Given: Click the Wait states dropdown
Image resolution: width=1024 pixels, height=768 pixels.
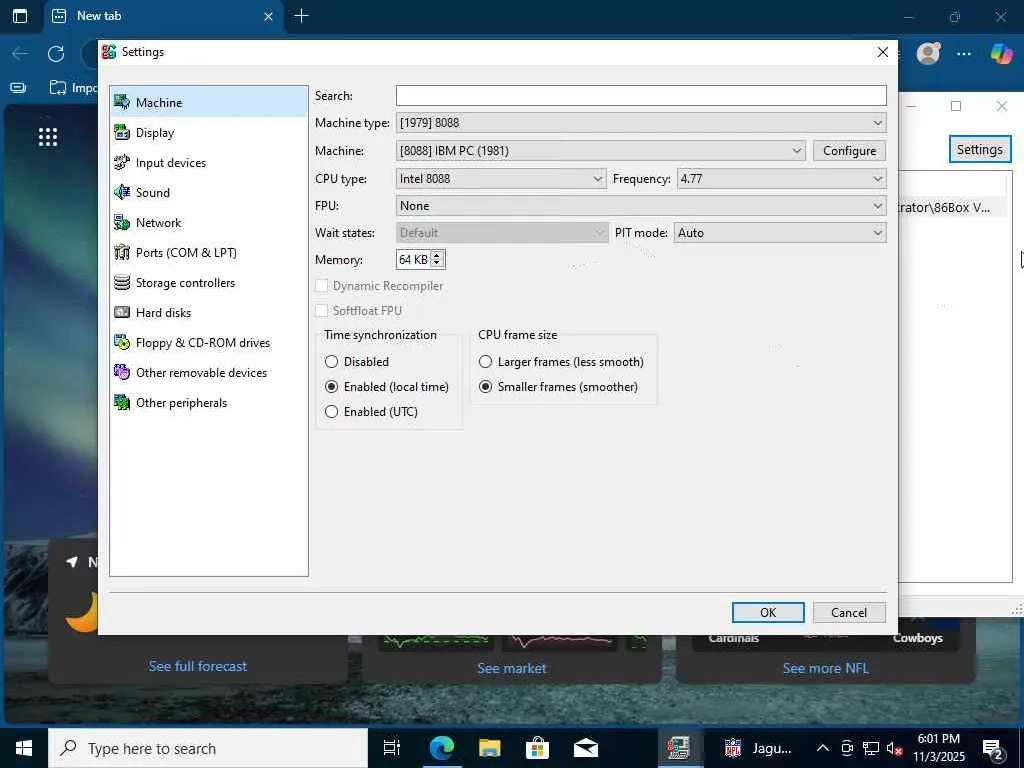Looking at the screenshot, I should (502, 232).
